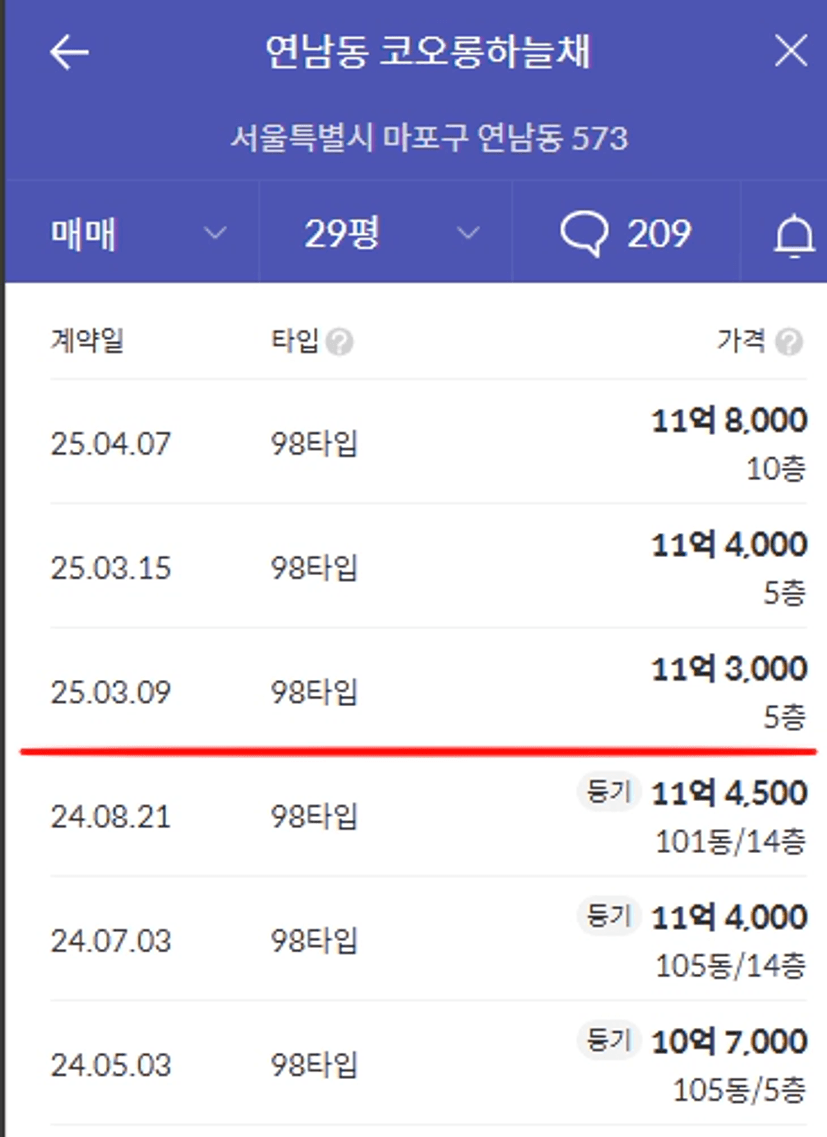
Task: Click 등기 badge on 24.05.03 row
Action: [x=609, y=1040]
